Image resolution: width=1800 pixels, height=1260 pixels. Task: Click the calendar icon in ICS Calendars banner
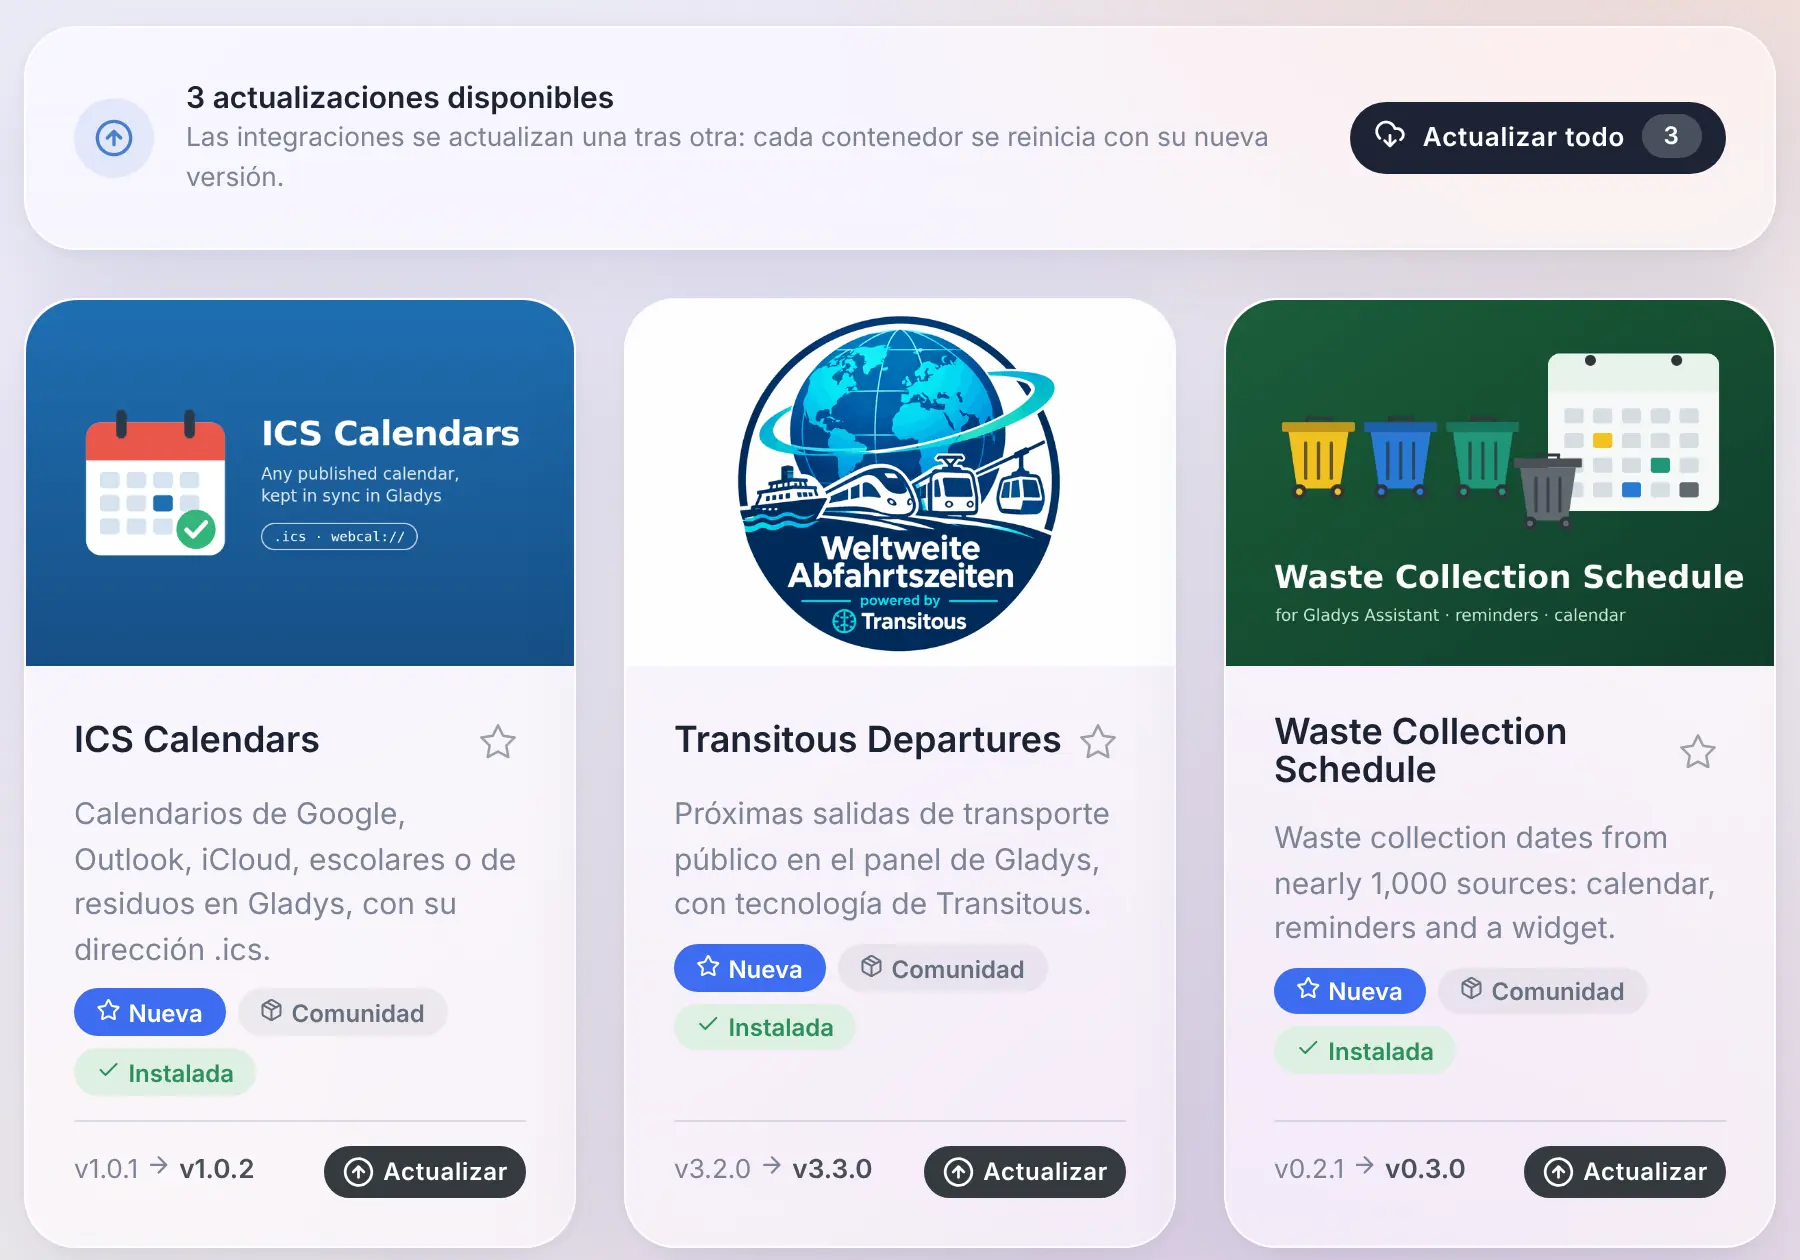(x=156, y=482)
